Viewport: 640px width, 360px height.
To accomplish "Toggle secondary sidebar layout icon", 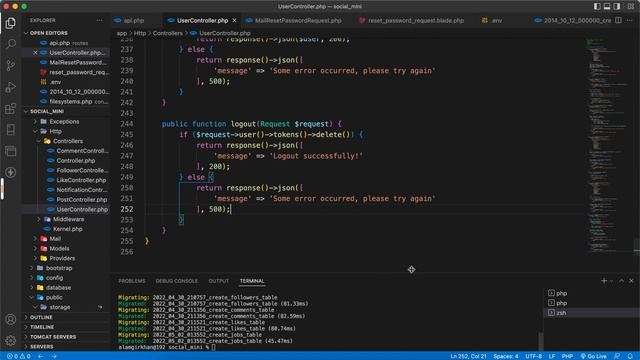I will pyautogui.click(x=617, y=6).
